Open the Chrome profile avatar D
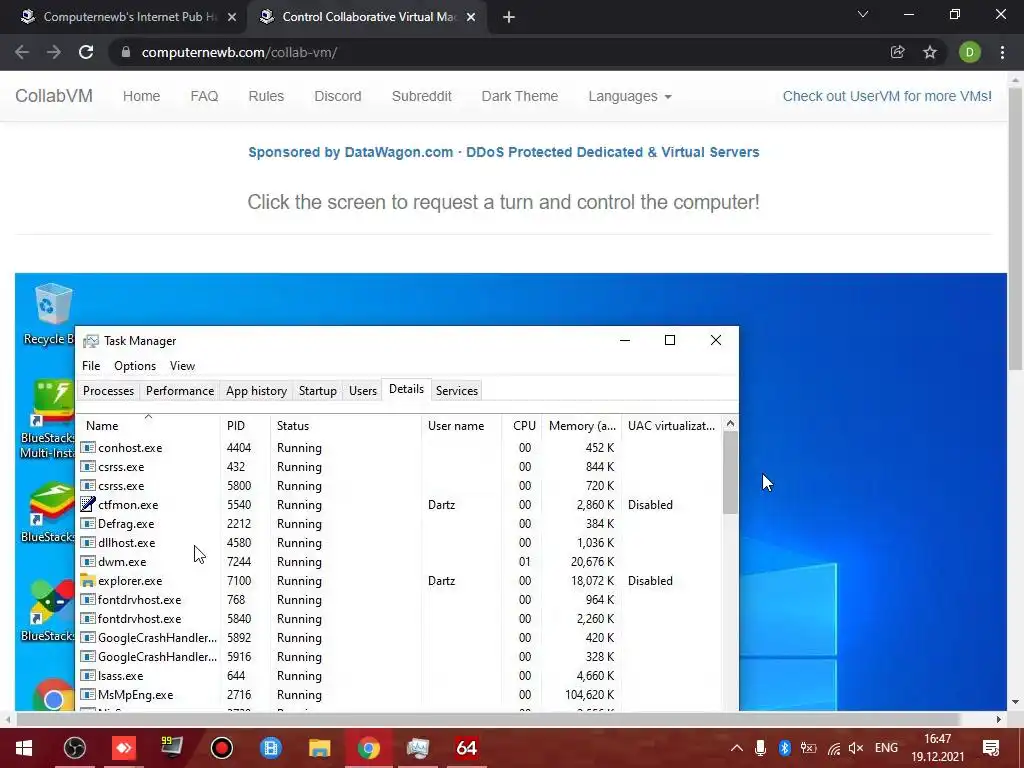This screenshot has width=1024, height=768. (970, 52)
